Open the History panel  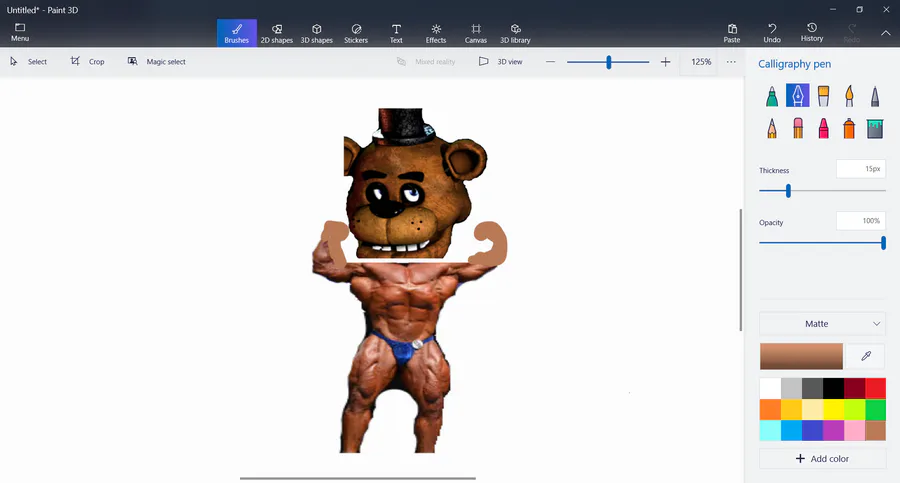tap(812, 33)
